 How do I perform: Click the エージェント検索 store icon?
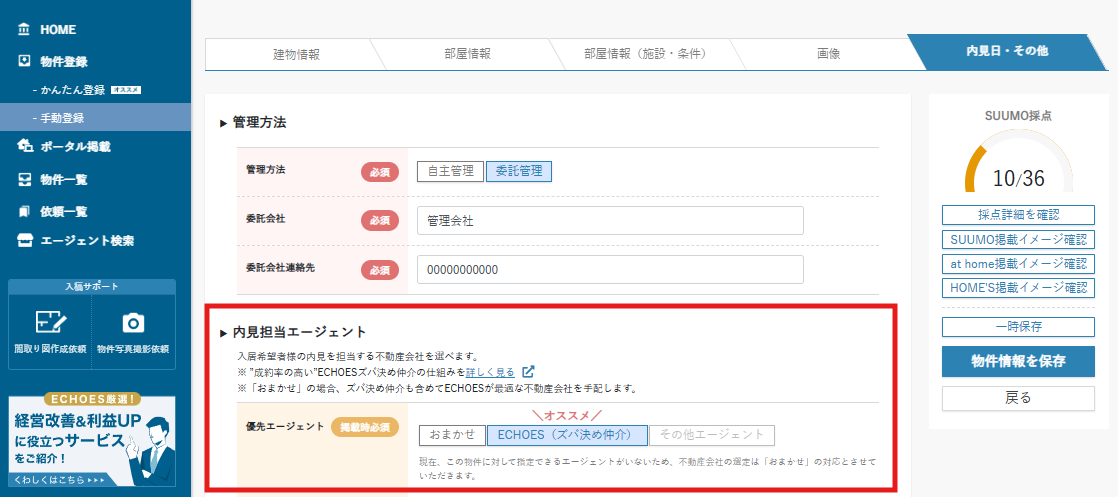[x=24, y=241]
